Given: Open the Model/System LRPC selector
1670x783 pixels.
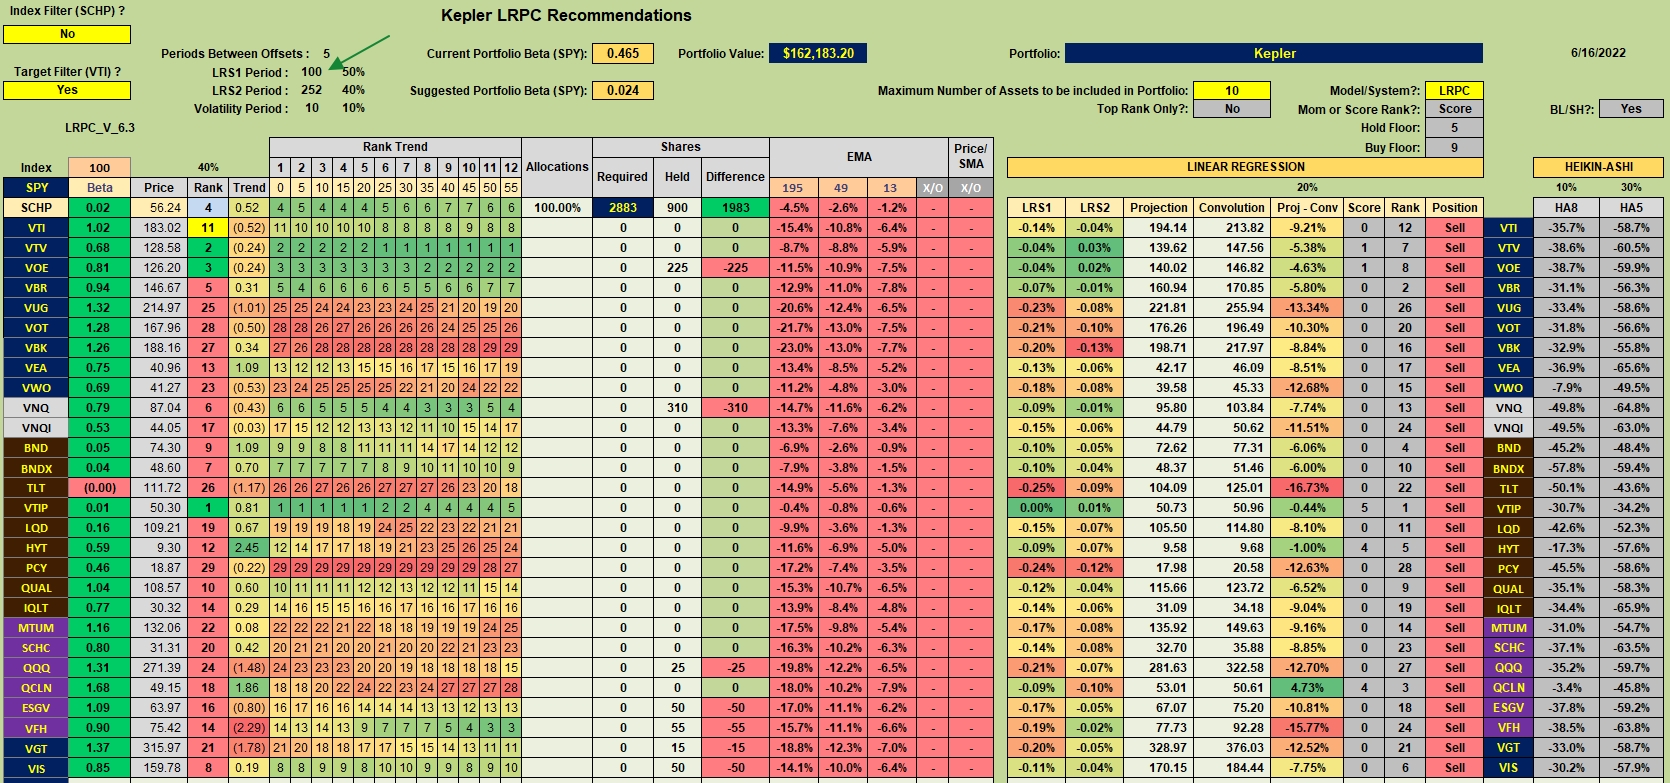Looking at the screenshot, I should tap(1455, 90).
